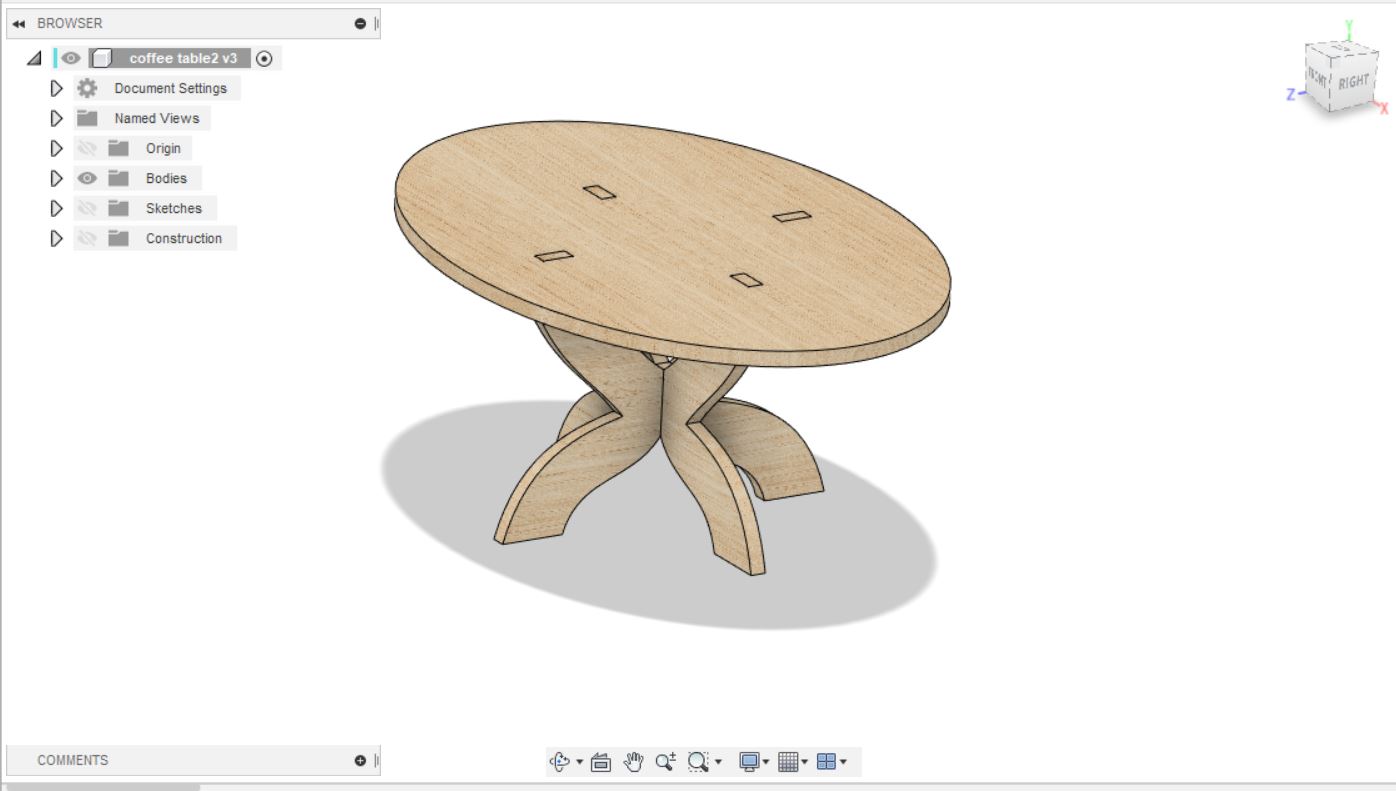
Task: Expand the Construction folder
Action: point(57,238)
